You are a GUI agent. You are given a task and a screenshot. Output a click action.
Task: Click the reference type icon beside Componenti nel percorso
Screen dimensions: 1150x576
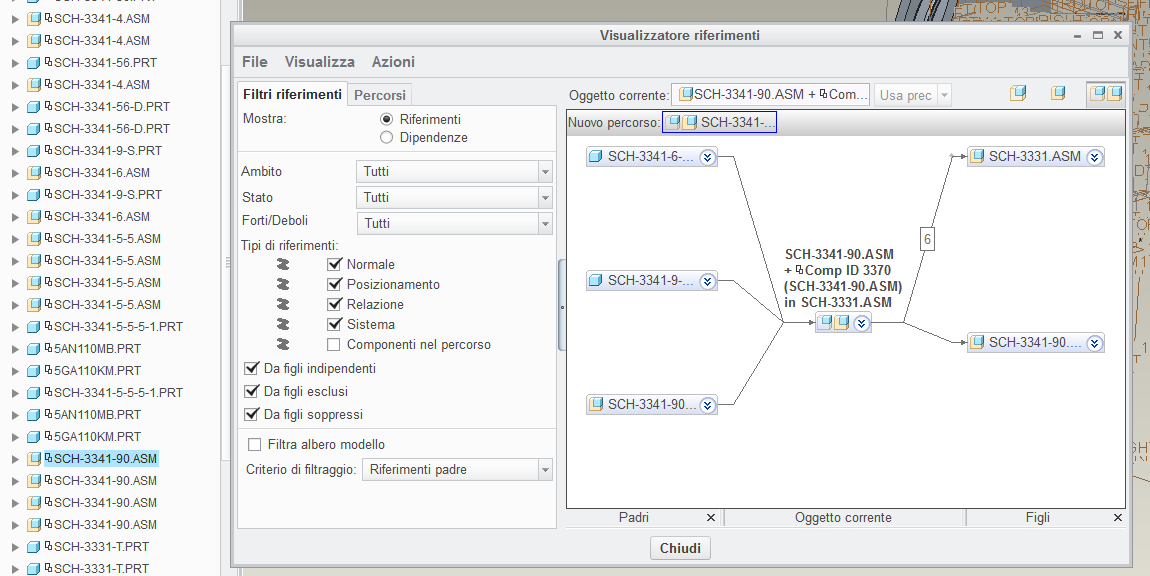(283, 344)
